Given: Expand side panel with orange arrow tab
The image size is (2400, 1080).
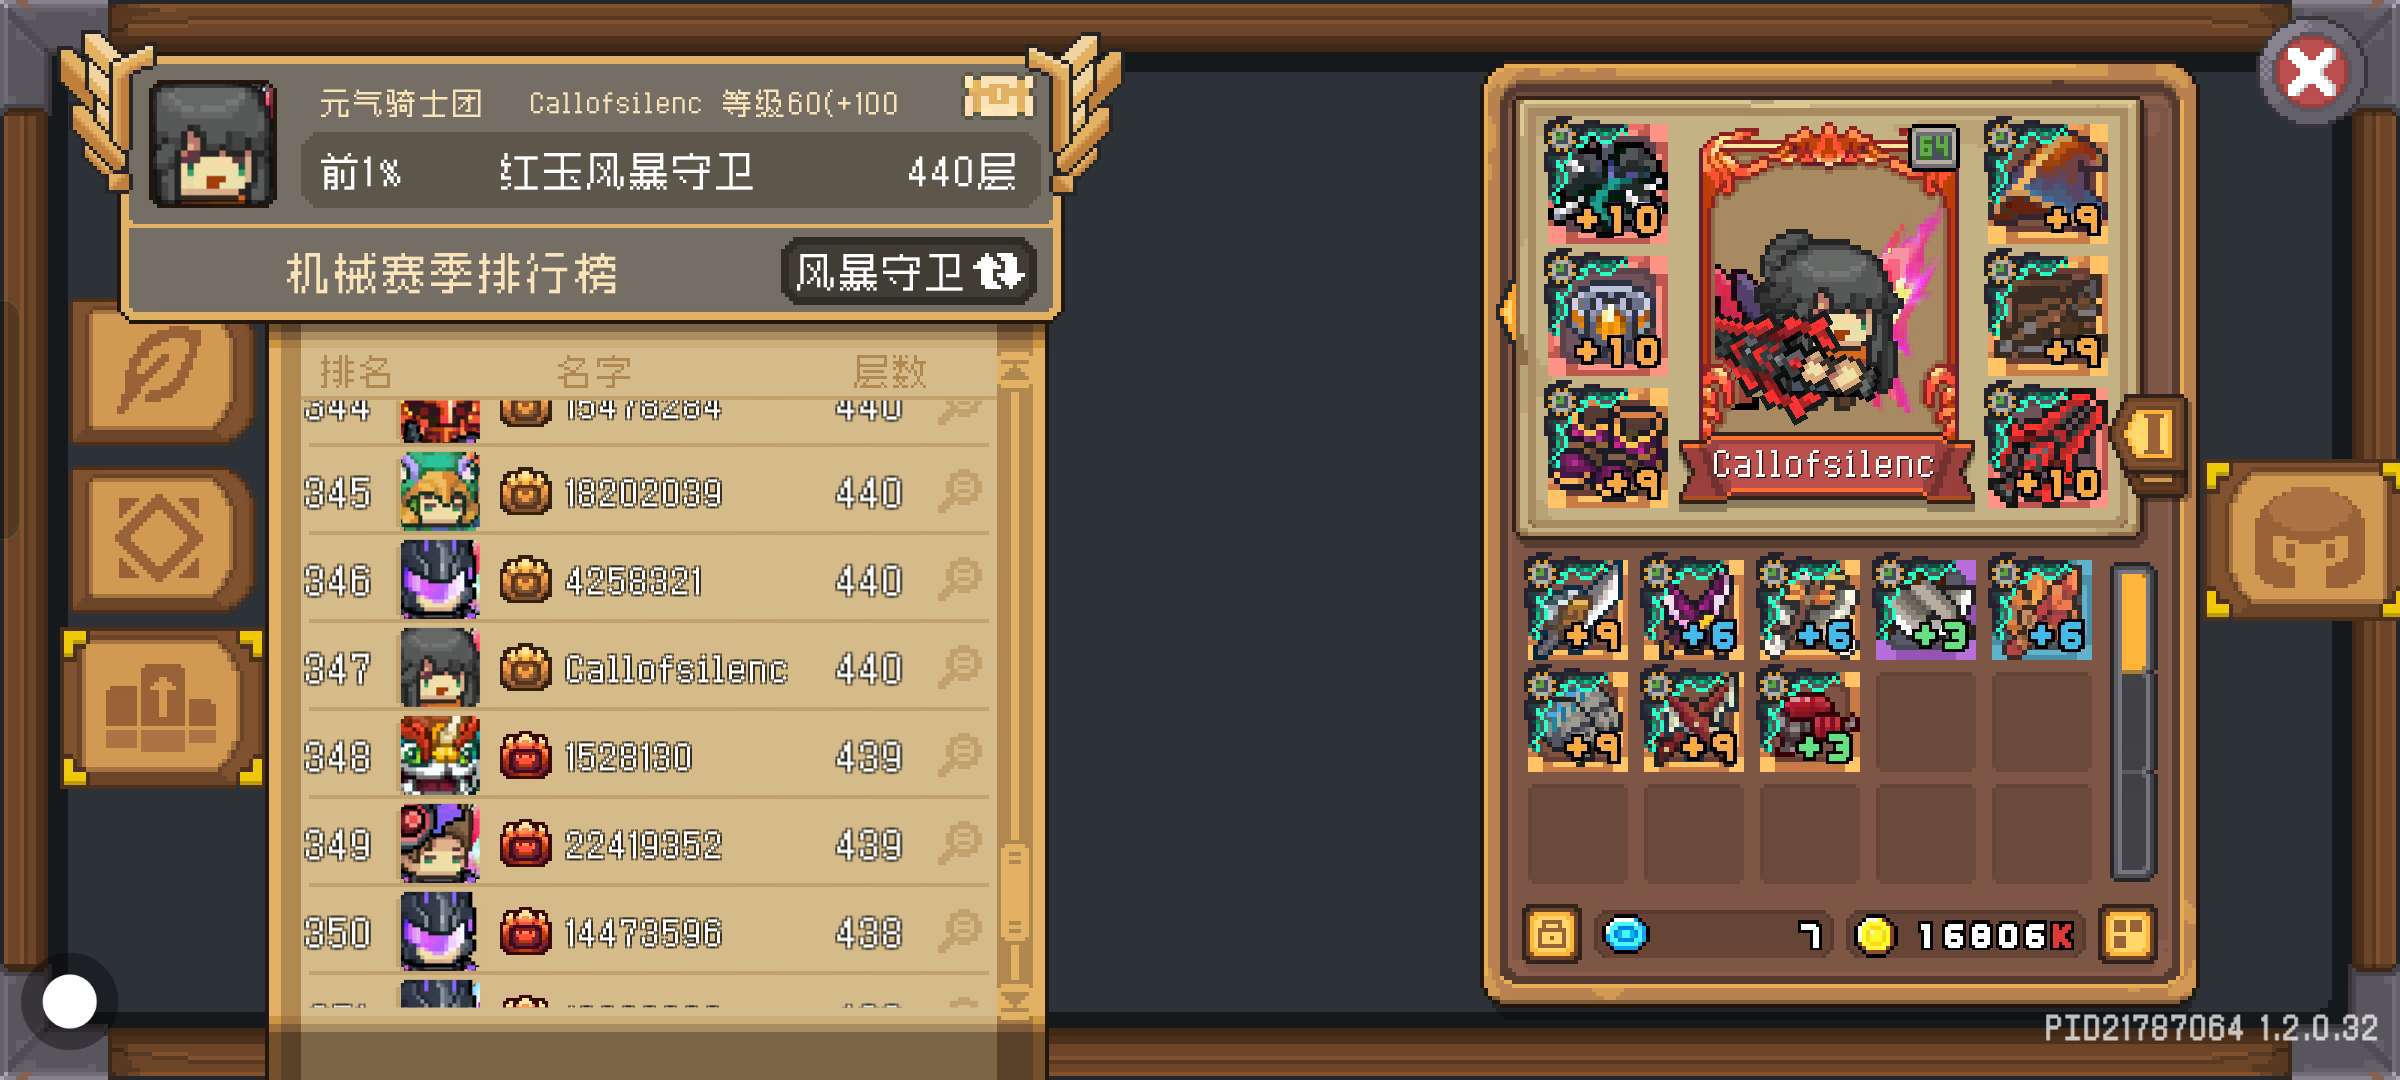Looking at the screenshot, I should click(2150, 436).
